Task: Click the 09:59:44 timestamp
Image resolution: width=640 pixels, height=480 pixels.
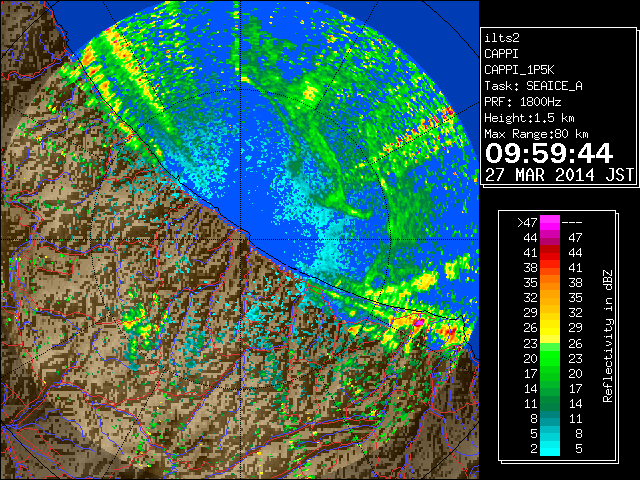Action: [549, 153]
